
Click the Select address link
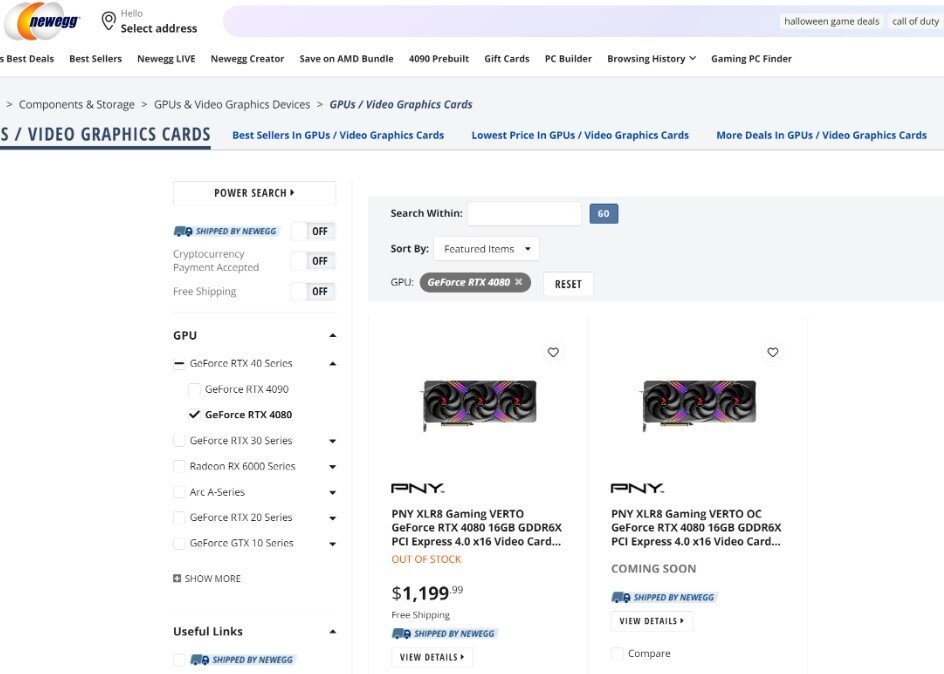tap(158, 28)
